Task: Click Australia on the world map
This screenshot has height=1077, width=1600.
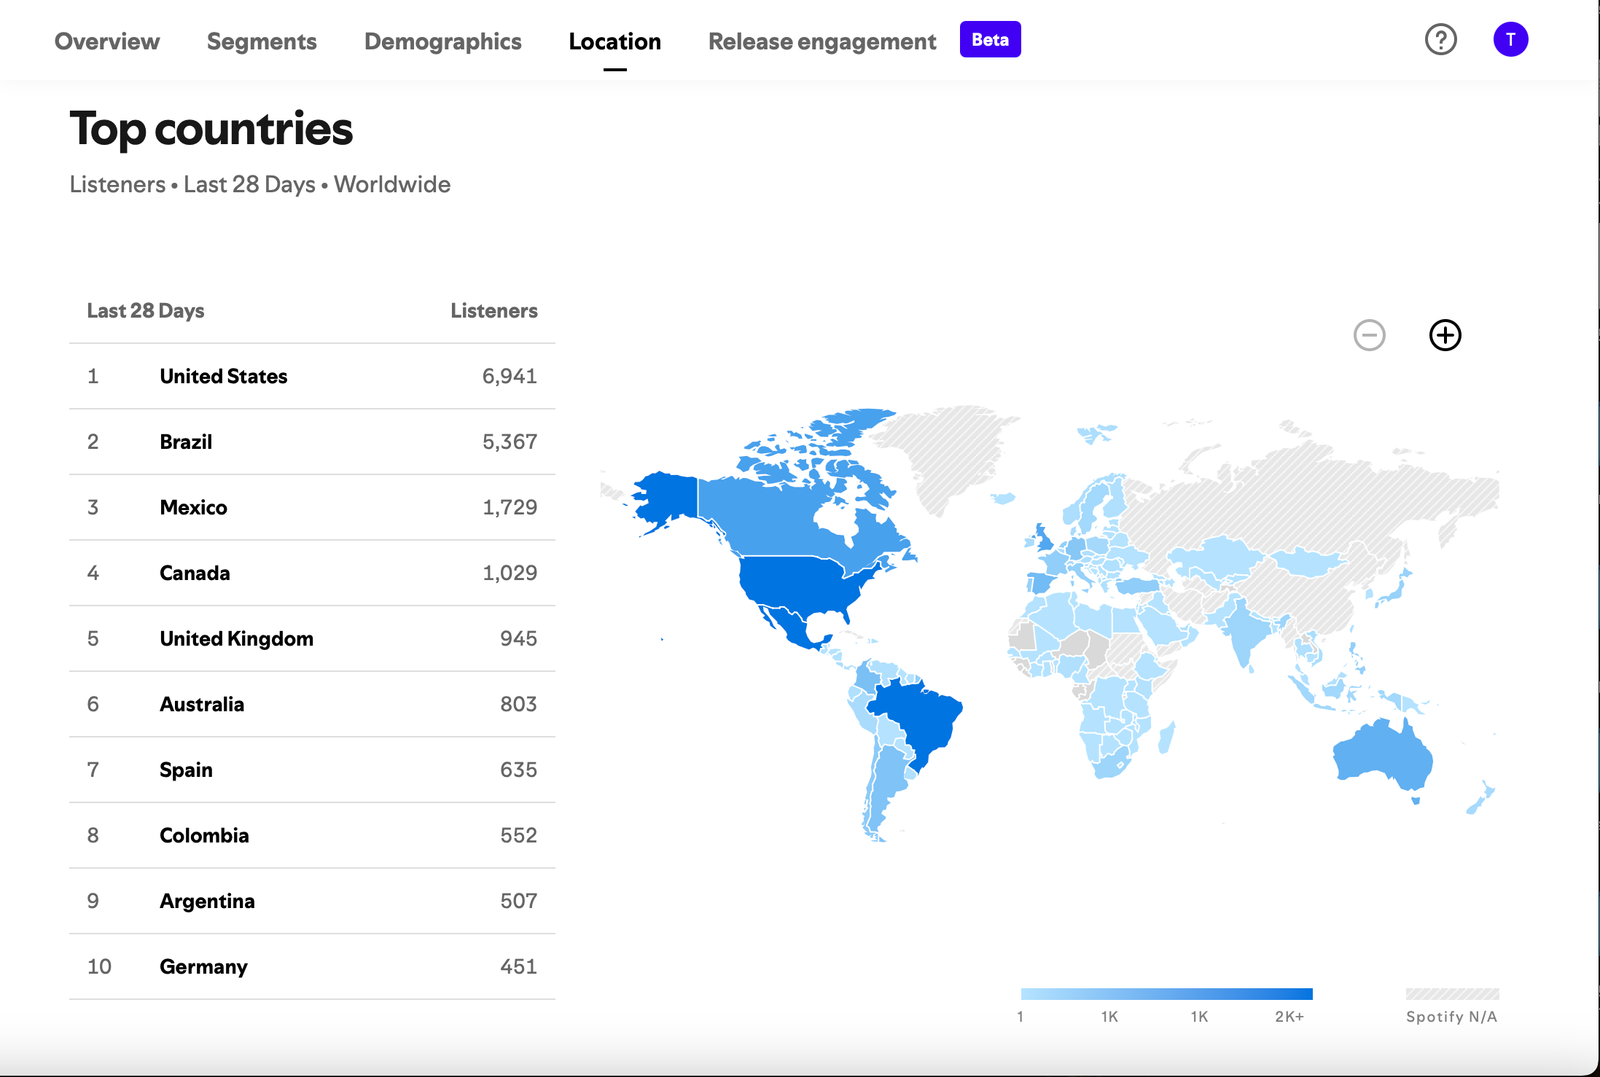Action: tap(1385, 755)
